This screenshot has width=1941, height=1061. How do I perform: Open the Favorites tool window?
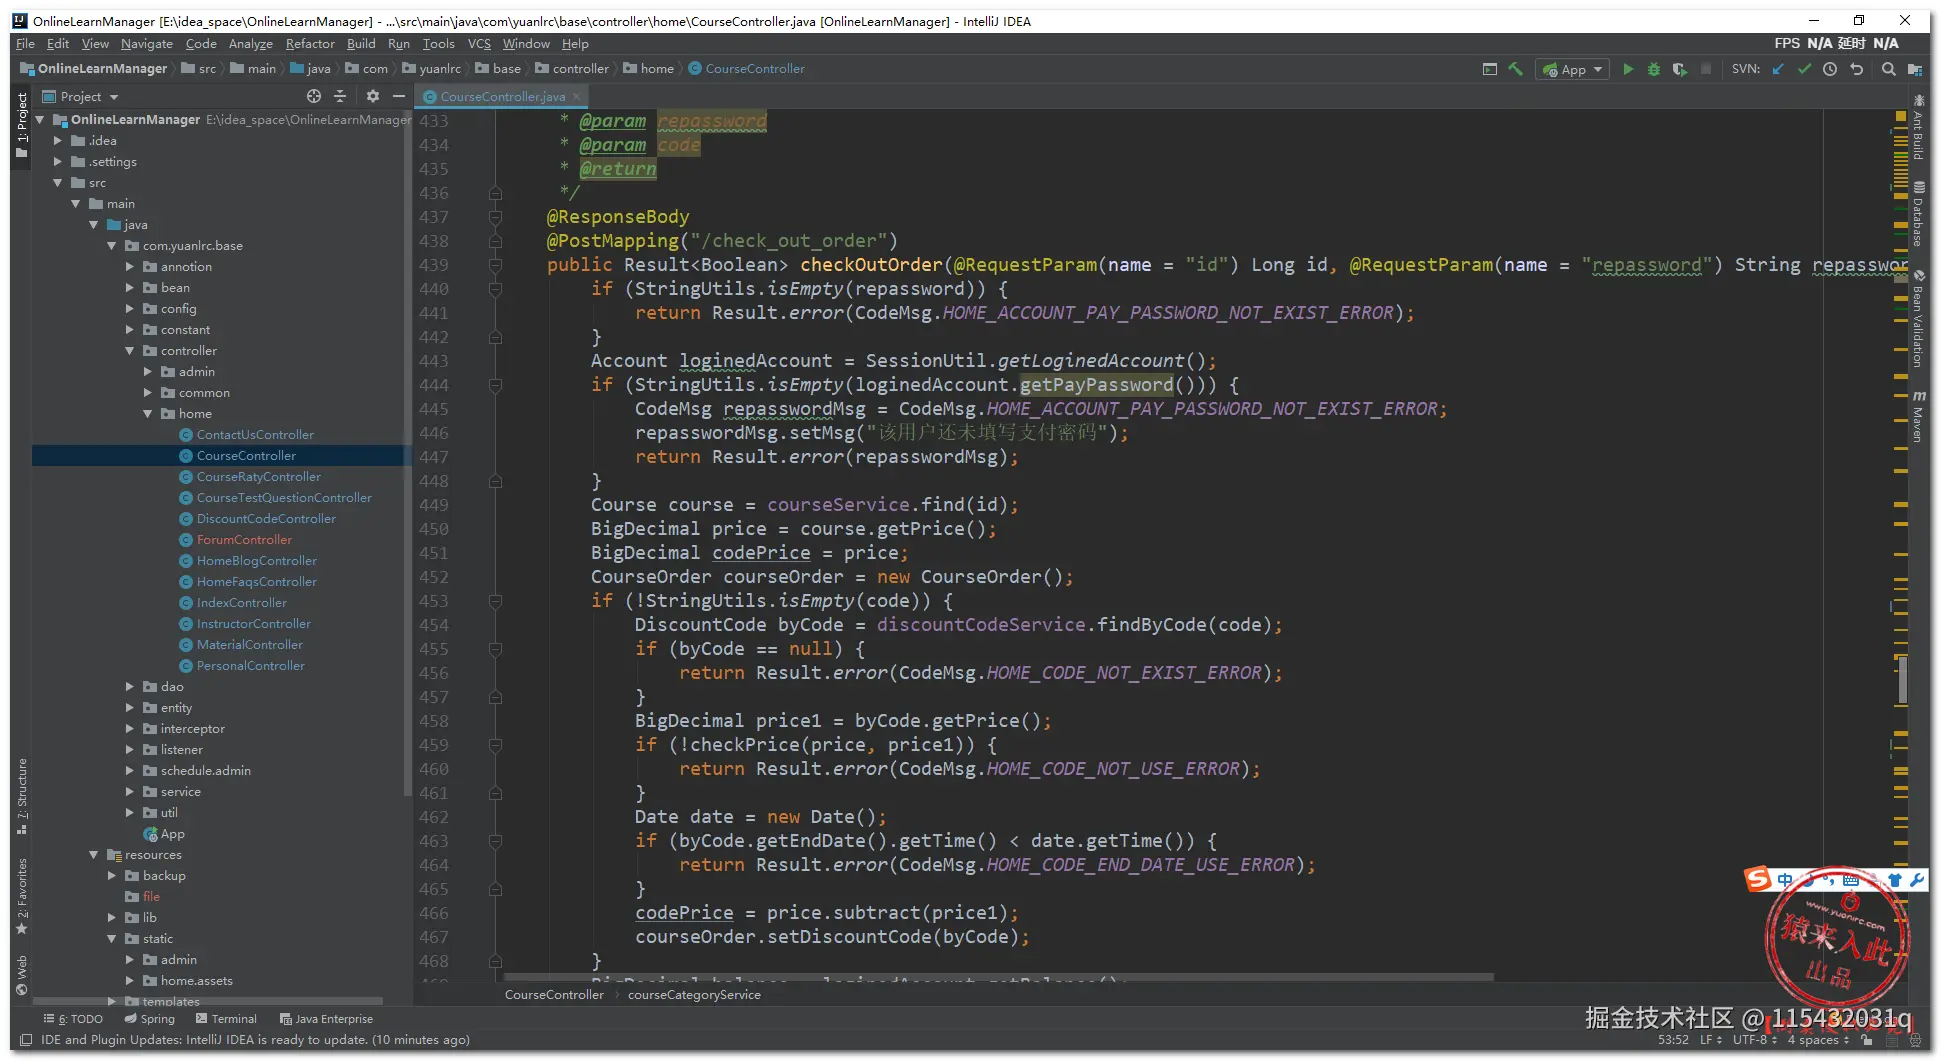point(22,896)
